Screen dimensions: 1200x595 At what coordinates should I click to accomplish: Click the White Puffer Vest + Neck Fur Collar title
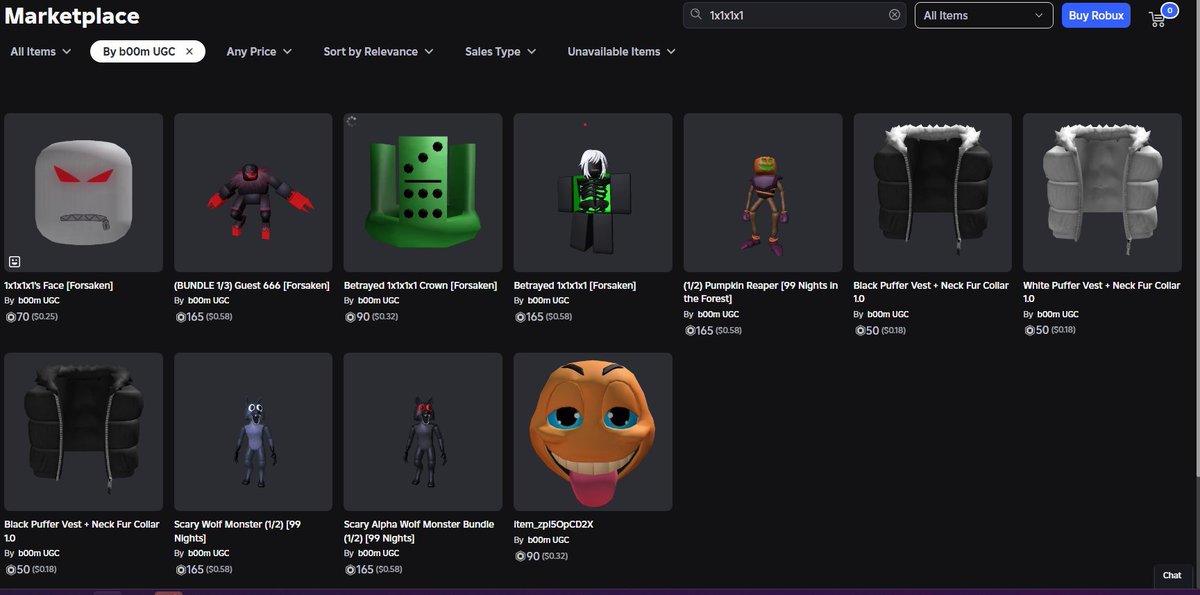[x=1101, y=291]
